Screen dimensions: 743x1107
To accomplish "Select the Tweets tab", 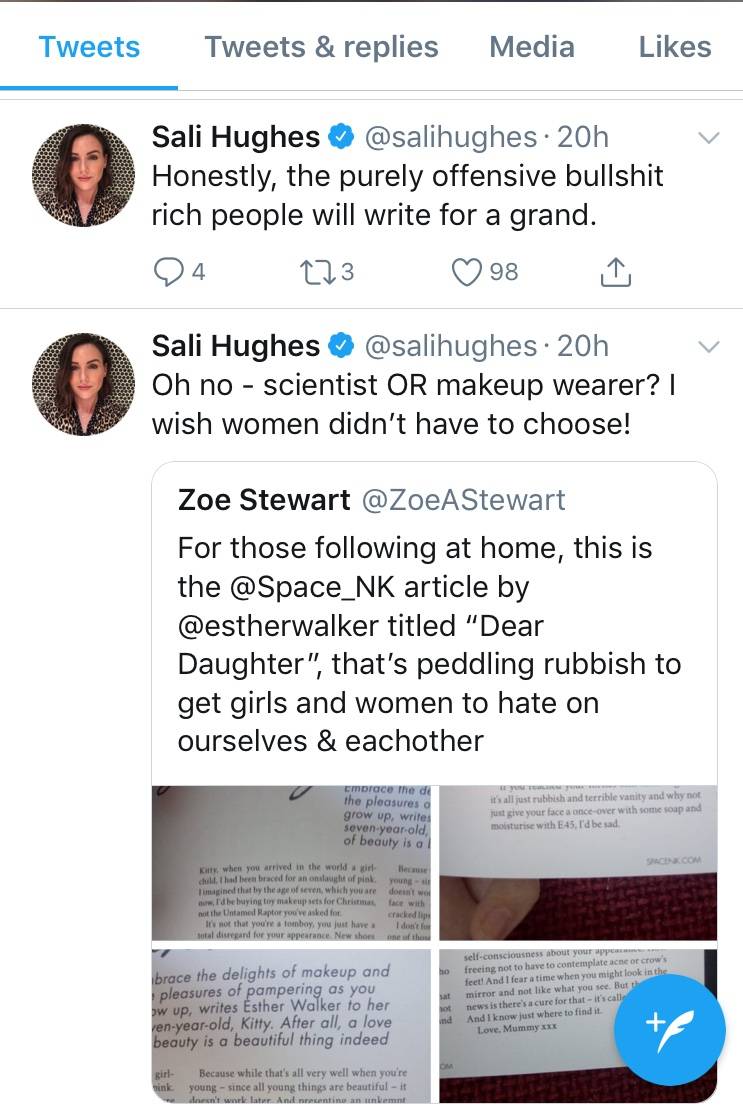I will tap(89, 47).
